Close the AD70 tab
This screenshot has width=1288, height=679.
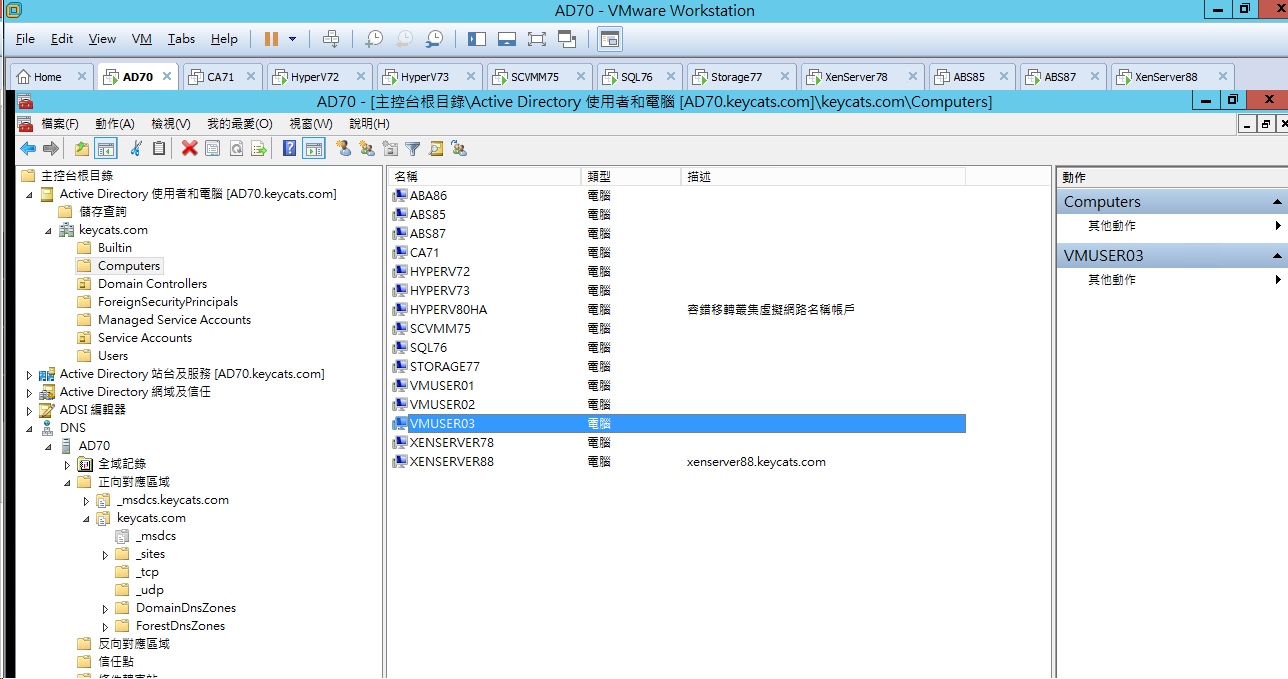click(x=167, y=76)
